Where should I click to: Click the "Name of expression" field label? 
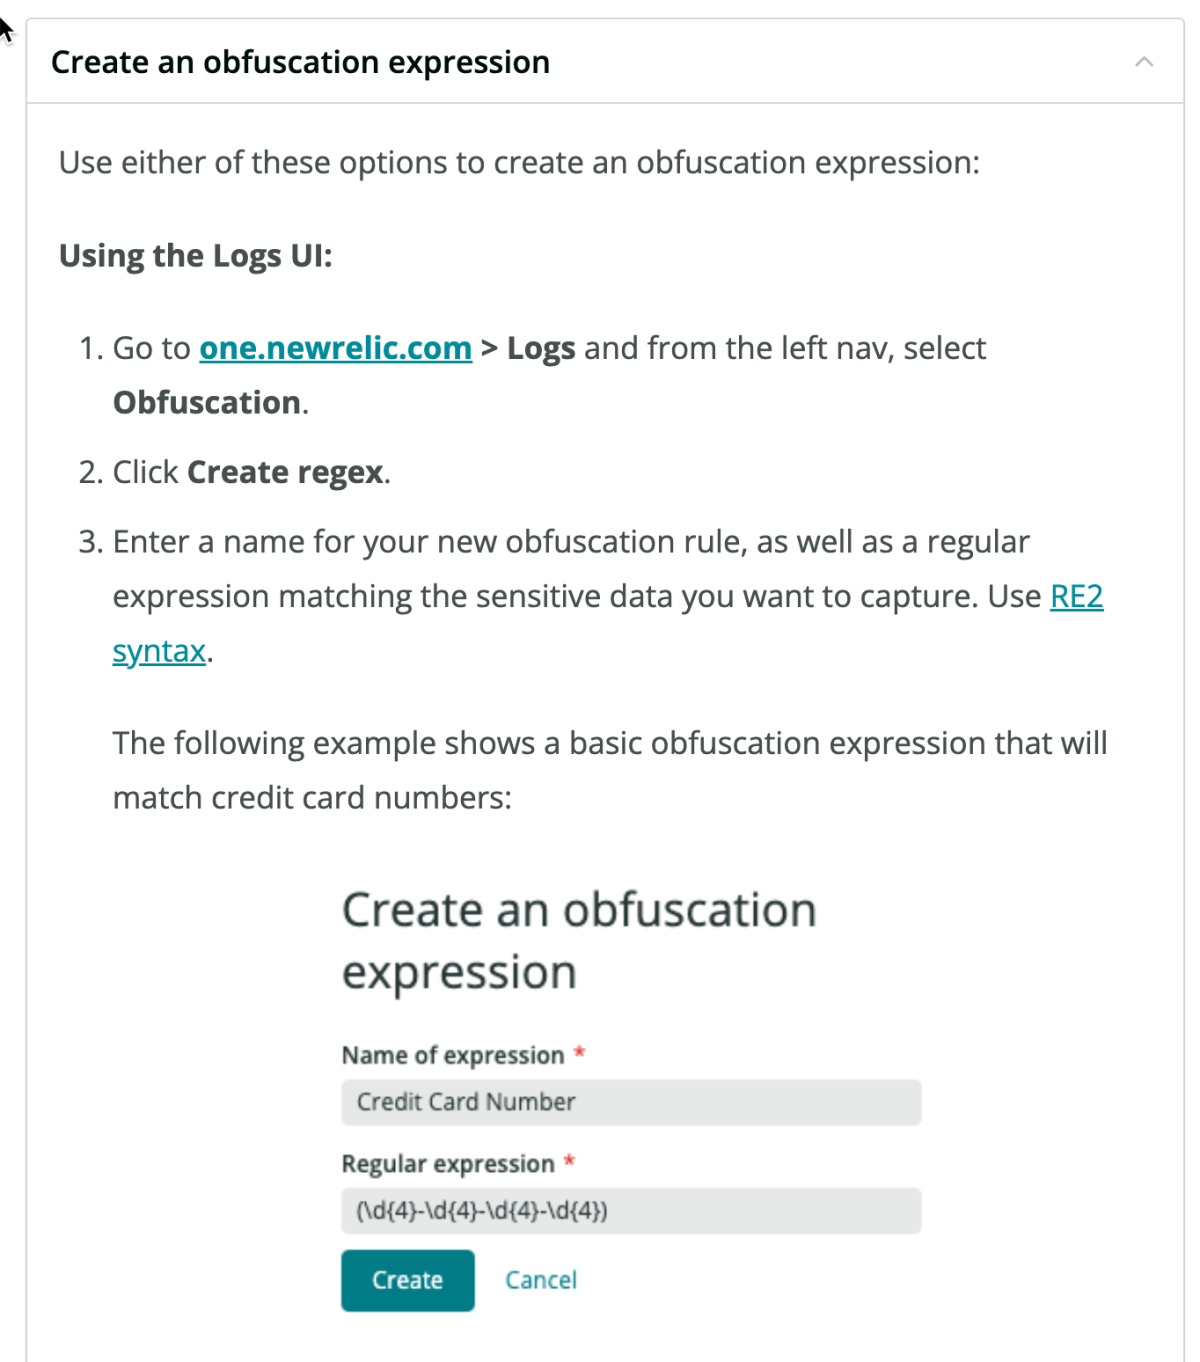tap(453, 1055)
